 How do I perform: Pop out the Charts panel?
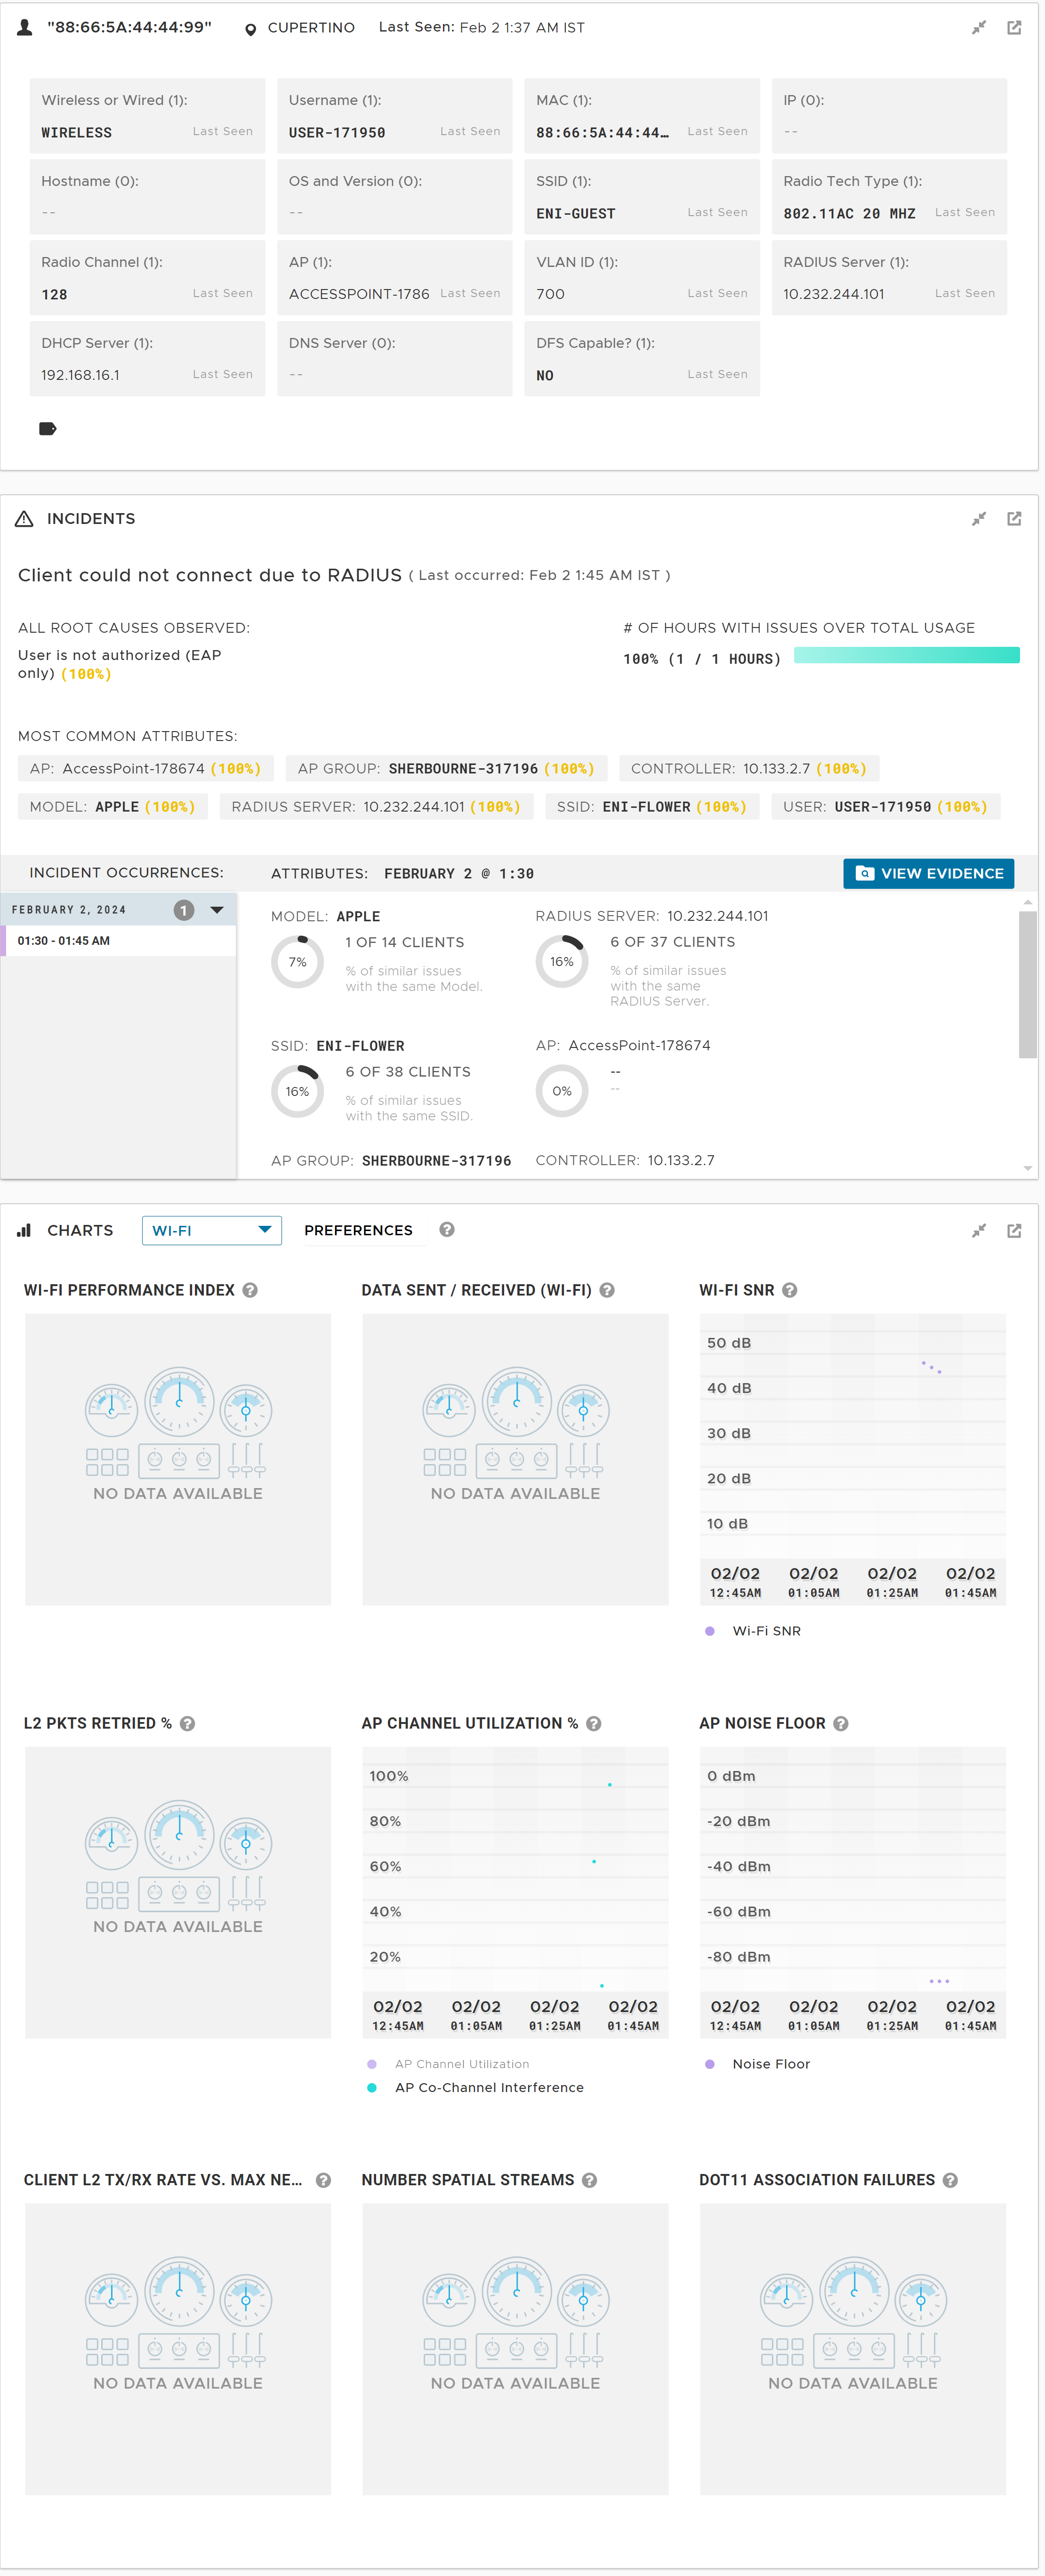(1014, 1231)
